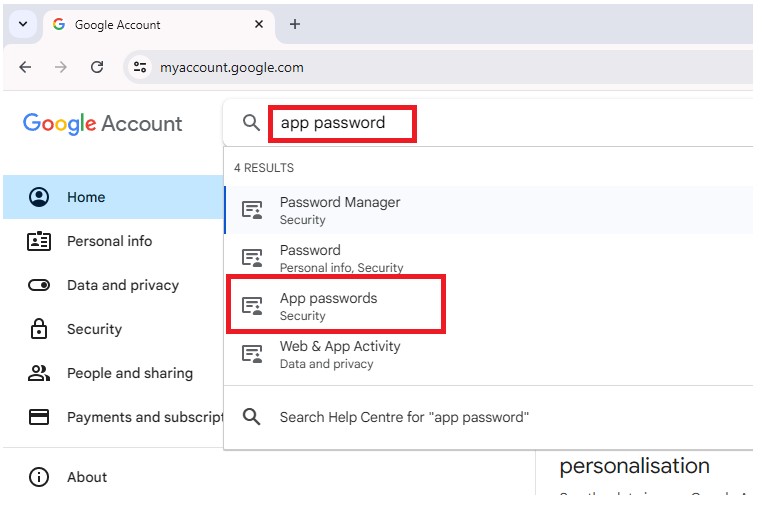Click the People and sharing icon
This screenshot has width=764, height=507.
(x=39, y=373)
